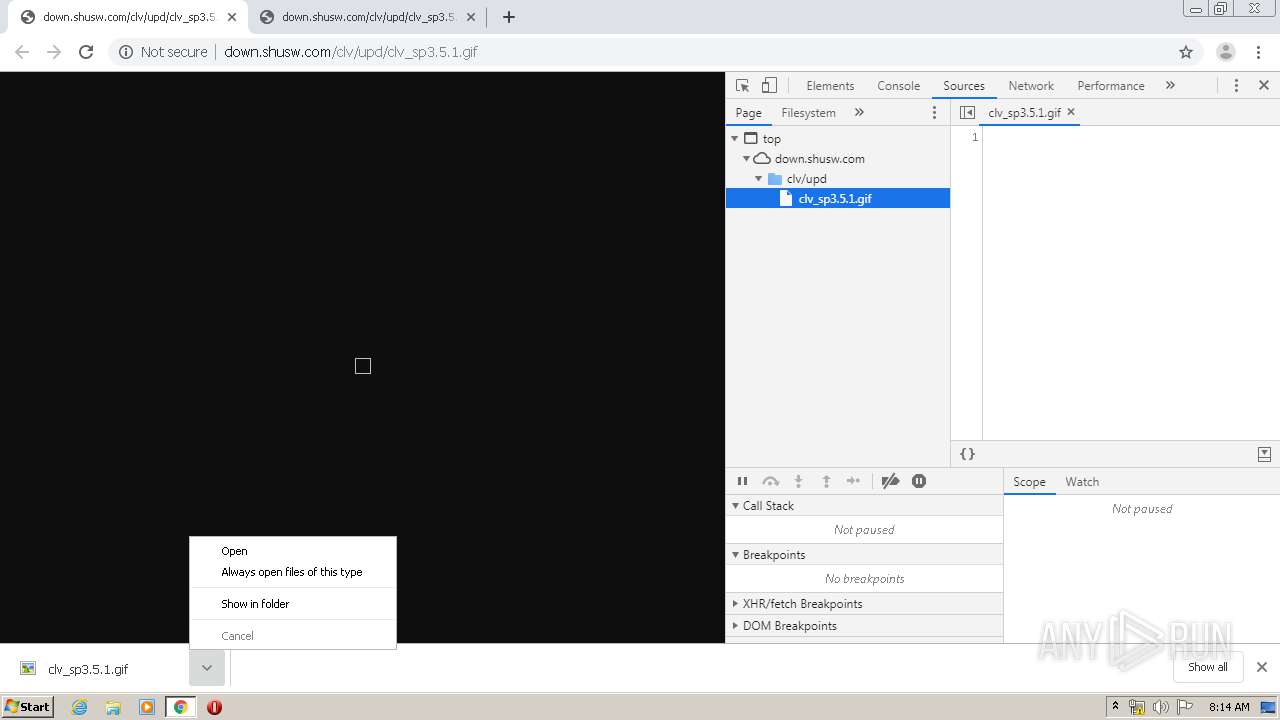Viewport: 1280px width, 720px height.
Task: Activate the inspect element picker icon
Action: 742,86
